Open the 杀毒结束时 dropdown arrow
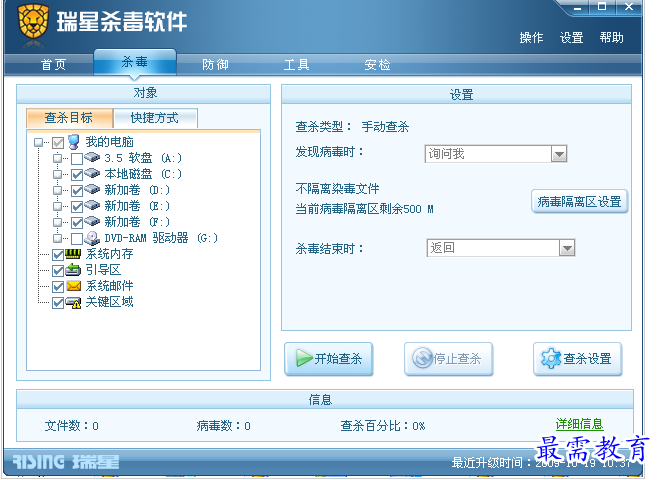Screen dimensions: 658x480 click(x=567, y=248)
